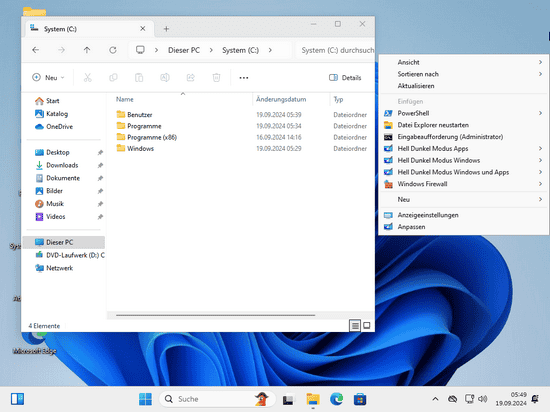Open Videos quick access entry

pyautogui.click(x=63, y=217)
